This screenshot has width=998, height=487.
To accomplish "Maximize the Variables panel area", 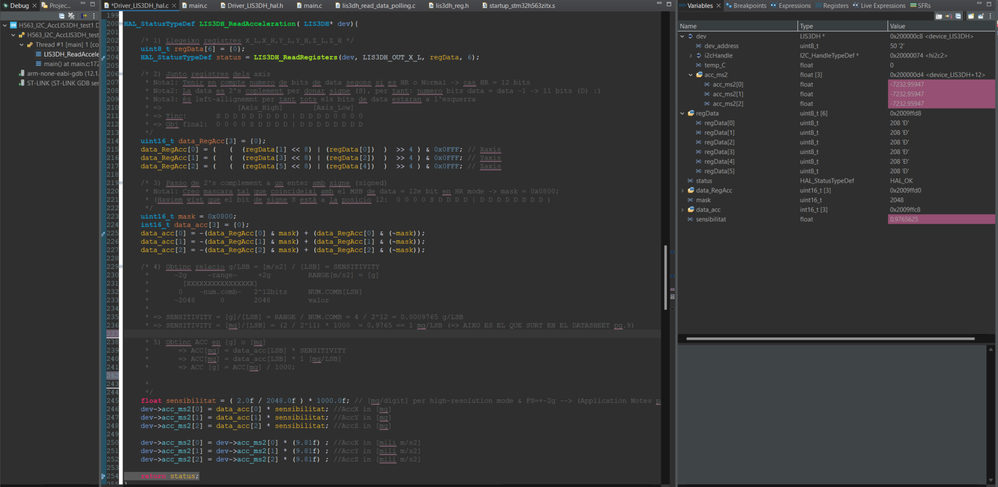I will (991, 5).
